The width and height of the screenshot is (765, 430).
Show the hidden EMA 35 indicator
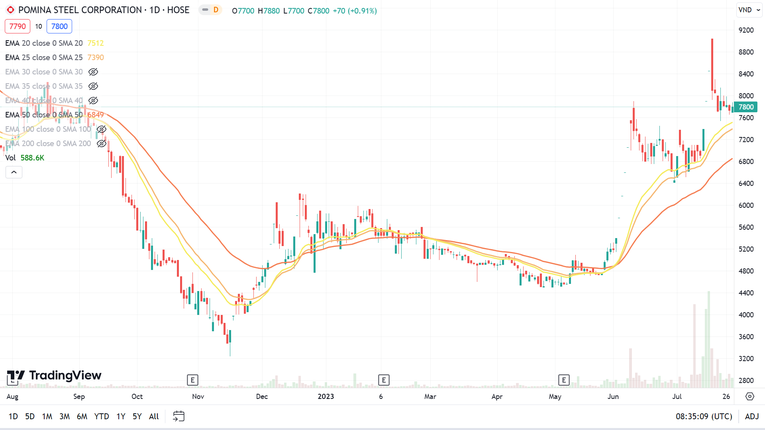[93, 86]
